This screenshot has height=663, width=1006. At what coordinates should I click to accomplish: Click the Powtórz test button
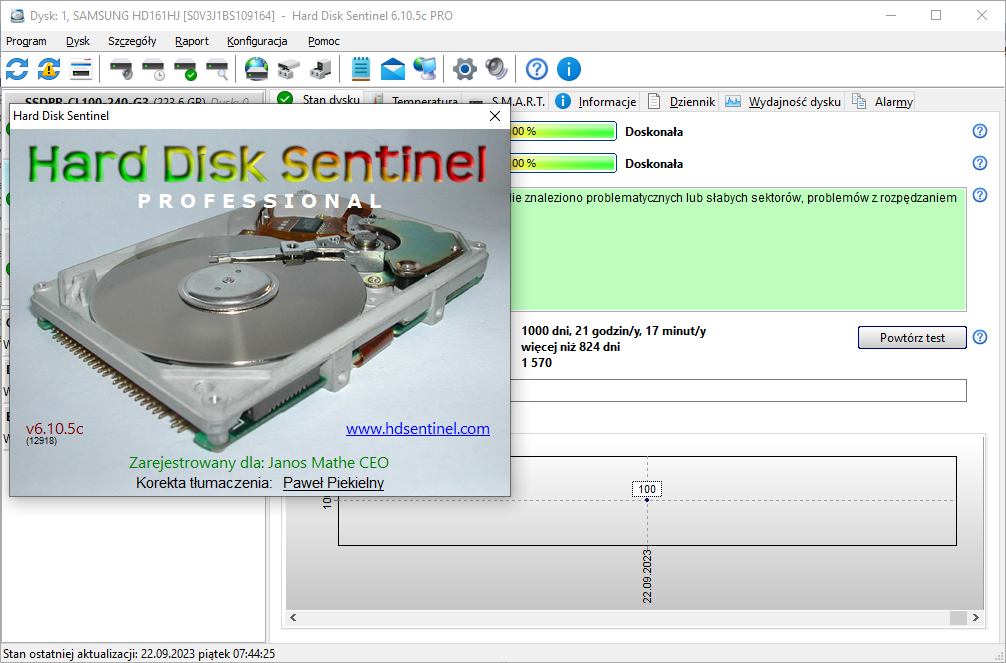(x=912, y=338)
